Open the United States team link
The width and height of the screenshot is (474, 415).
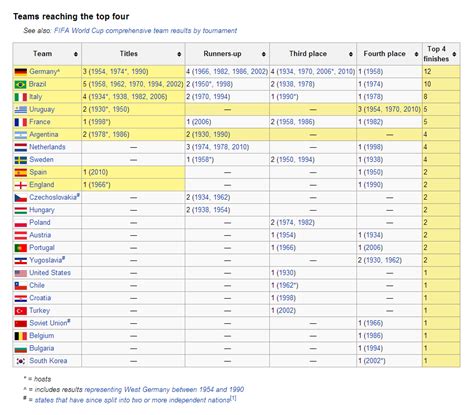tap(50, 273)
